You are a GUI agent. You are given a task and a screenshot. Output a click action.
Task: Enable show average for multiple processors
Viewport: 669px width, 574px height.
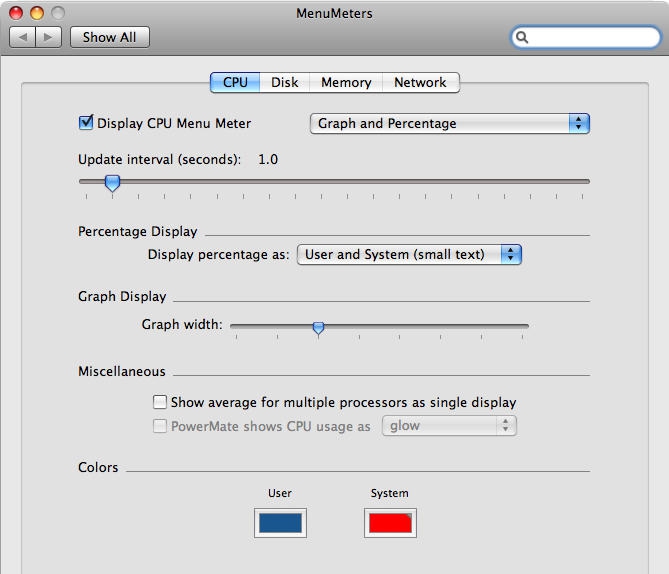point(160,402)
